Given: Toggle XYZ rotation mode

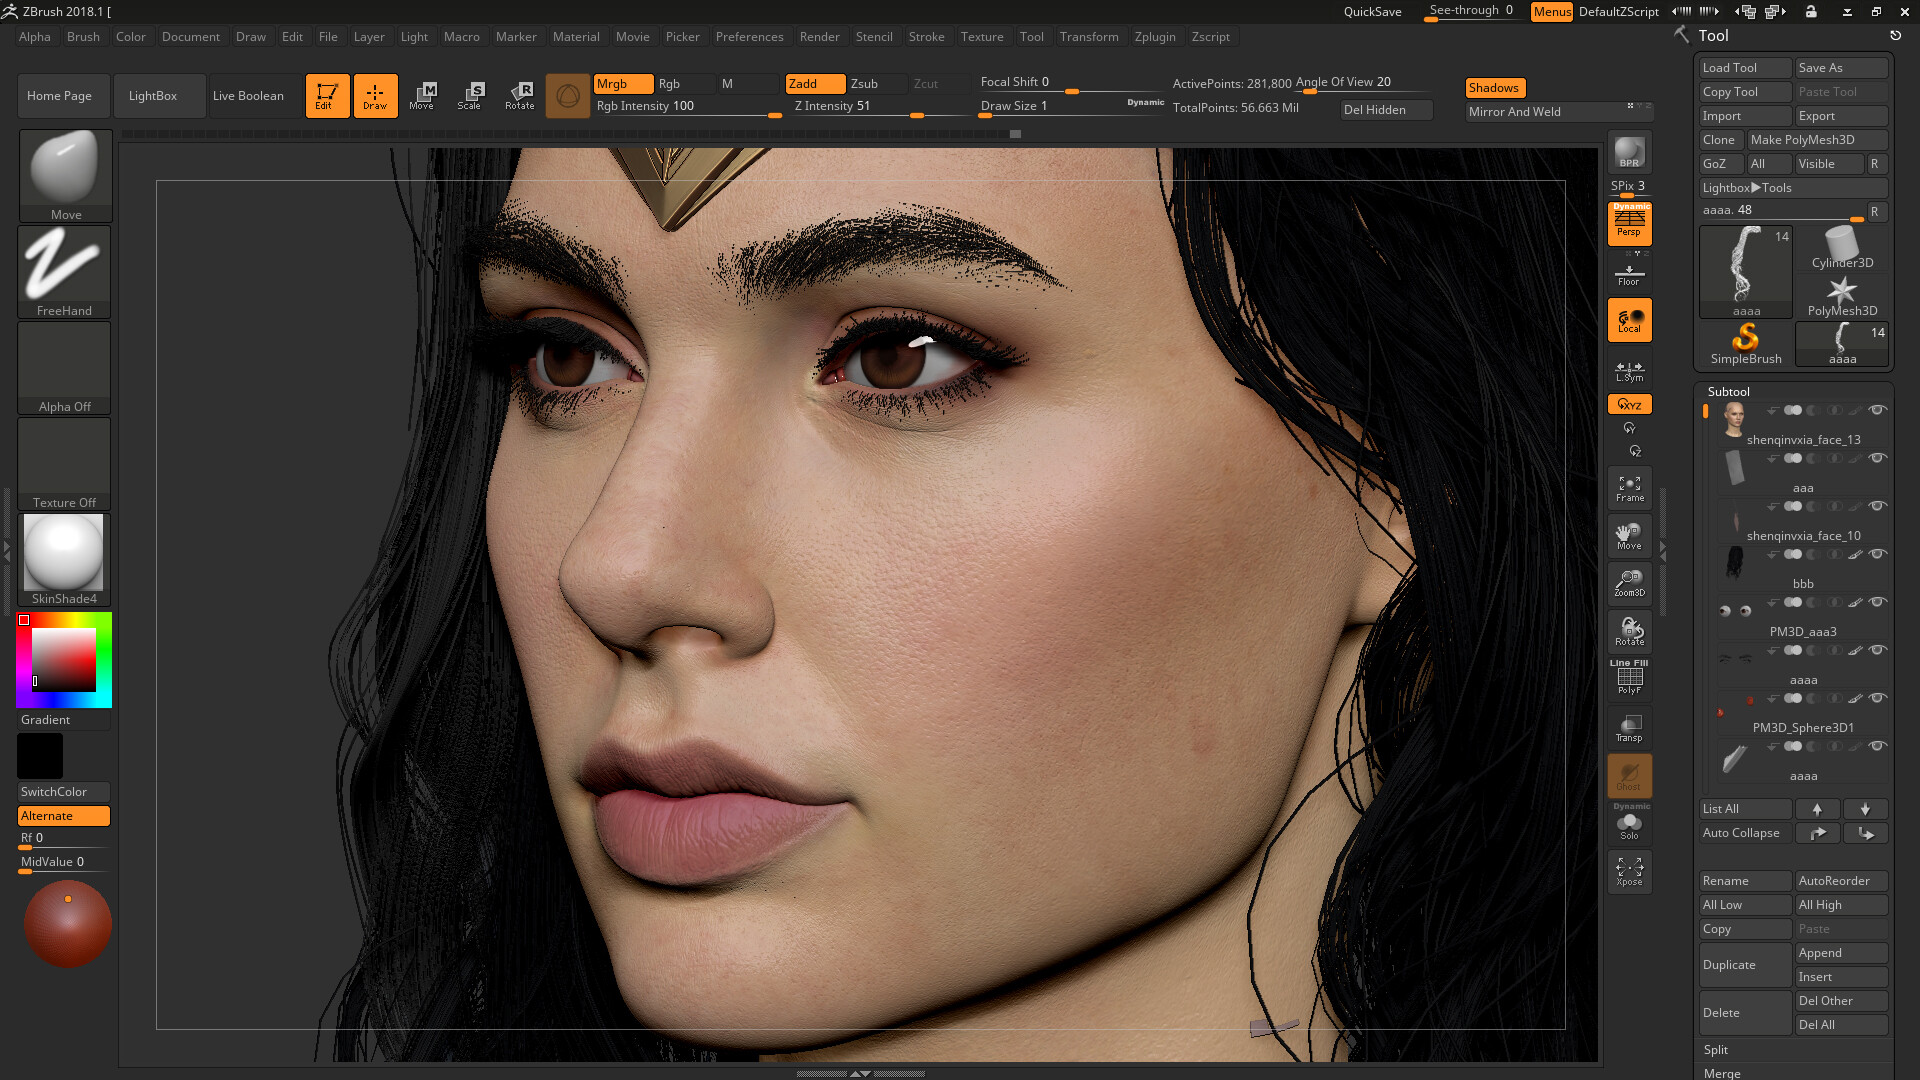Looking at the screenshot, I should [x=1629, y=404].
